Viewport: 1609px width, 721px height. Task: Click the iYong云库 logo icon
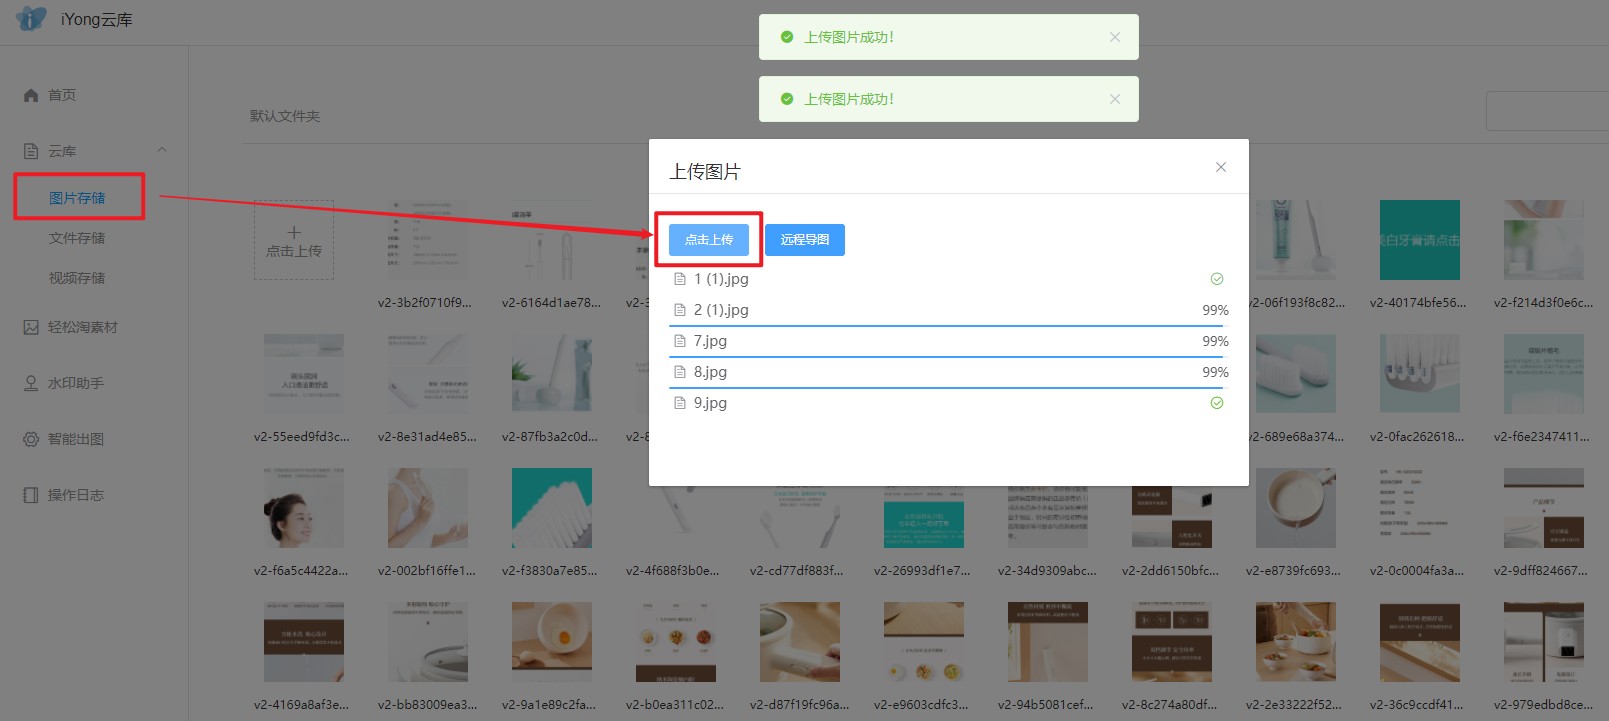click(x=31, y=19)
